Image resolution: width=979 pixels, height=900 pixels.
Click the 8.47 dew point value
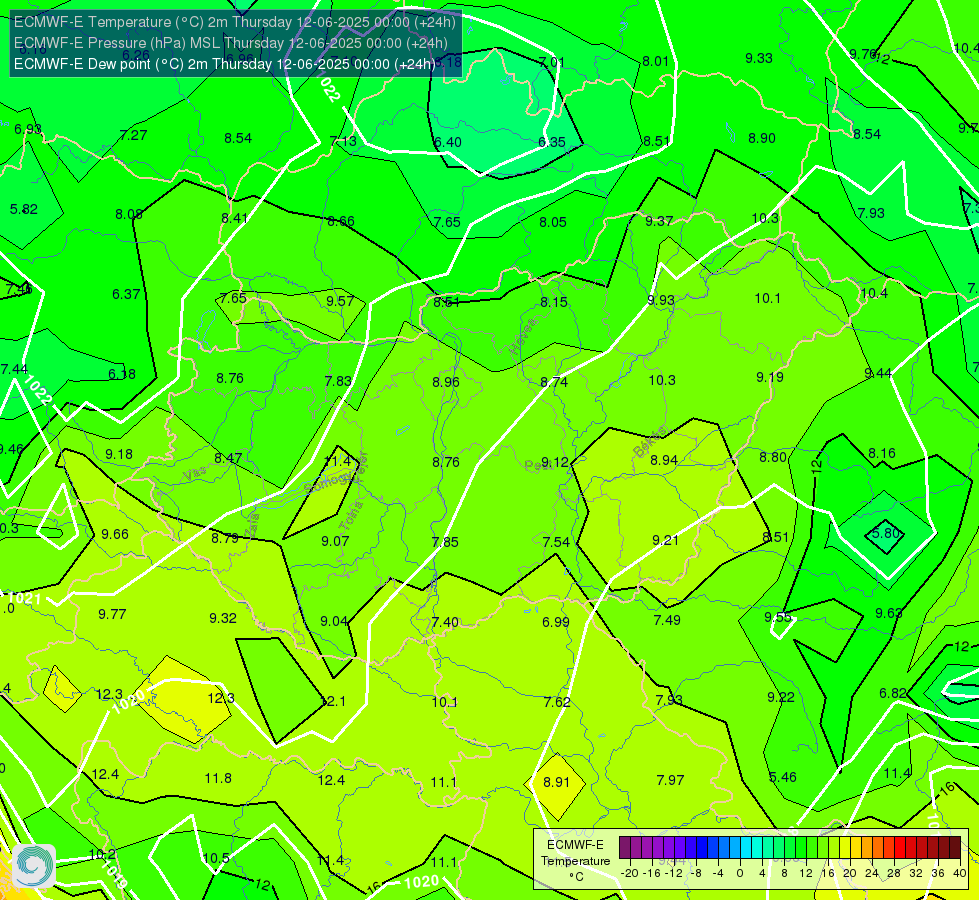coord(228,458)
